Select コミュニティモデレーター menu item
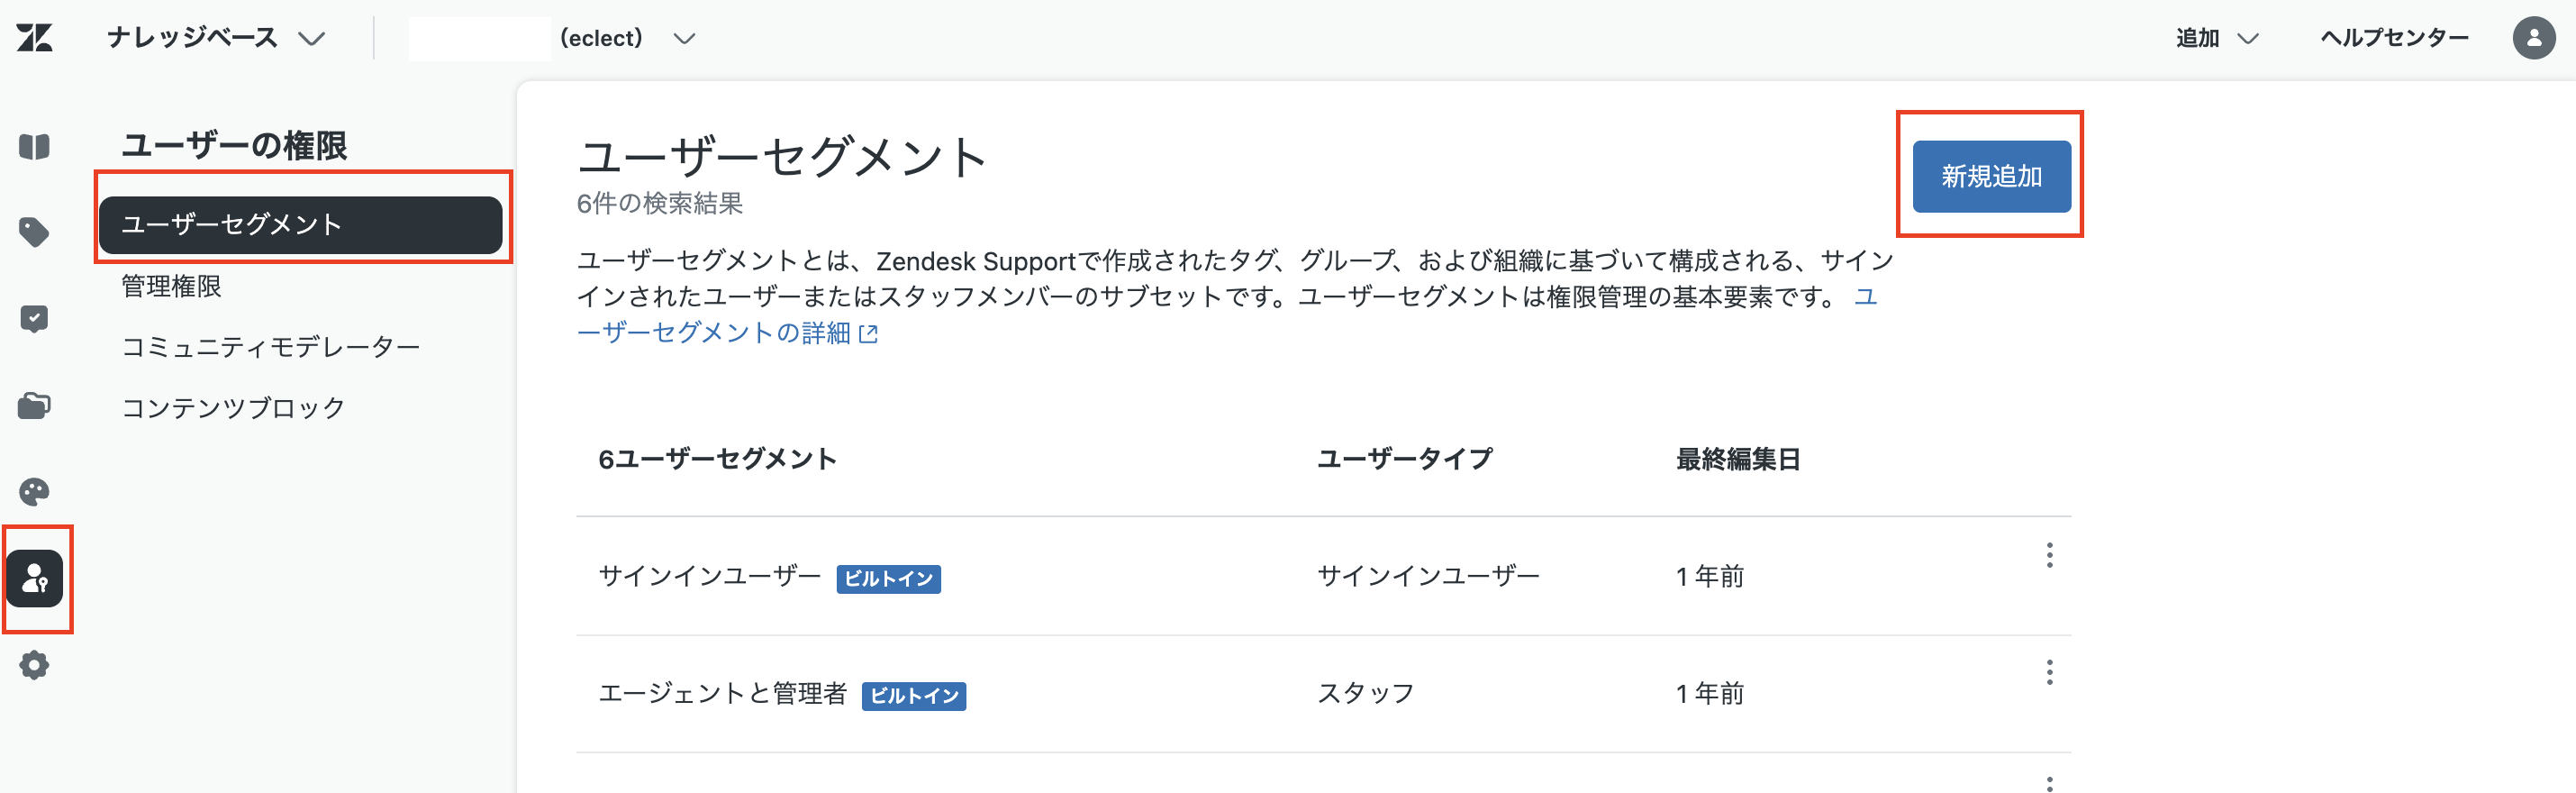The height and width of the screenshot is (793, 2576). pos(270,347)
